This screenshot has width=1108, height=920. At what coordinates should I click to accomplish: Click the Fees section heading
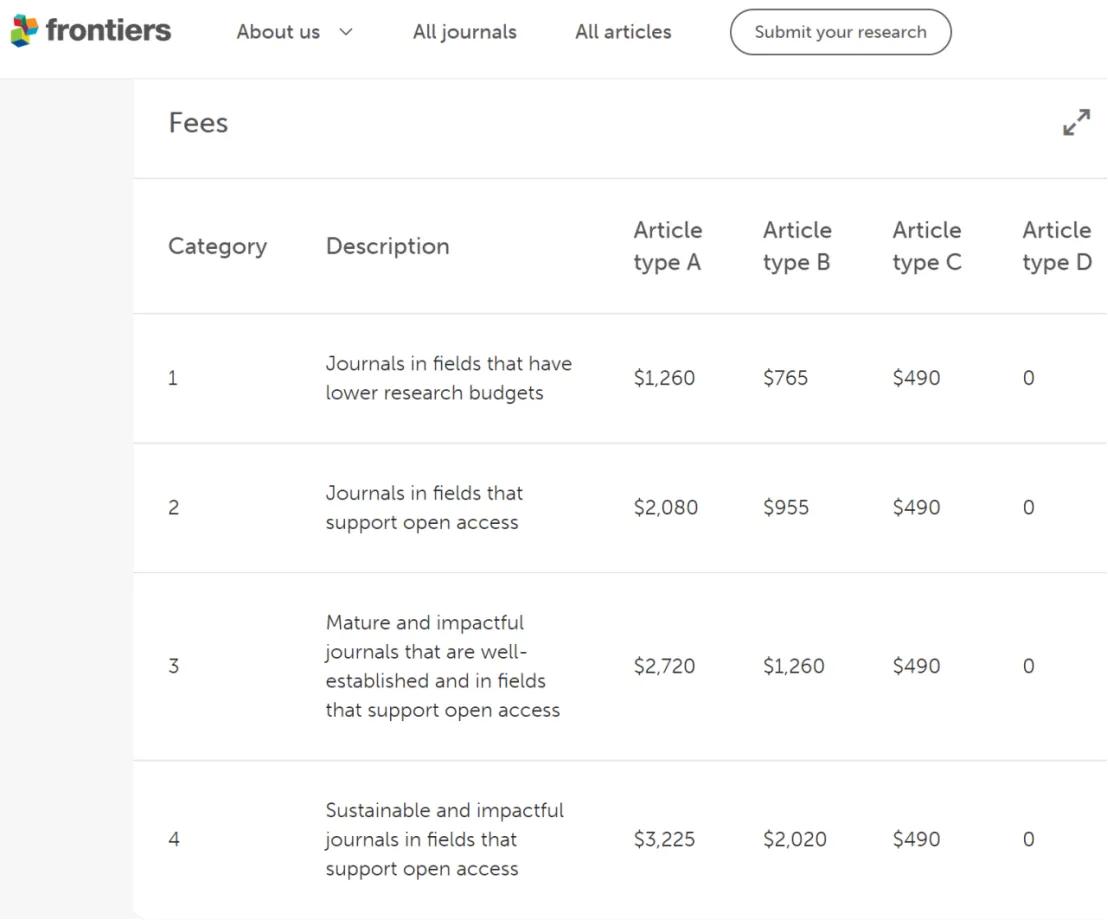click(x=198, y=123)
